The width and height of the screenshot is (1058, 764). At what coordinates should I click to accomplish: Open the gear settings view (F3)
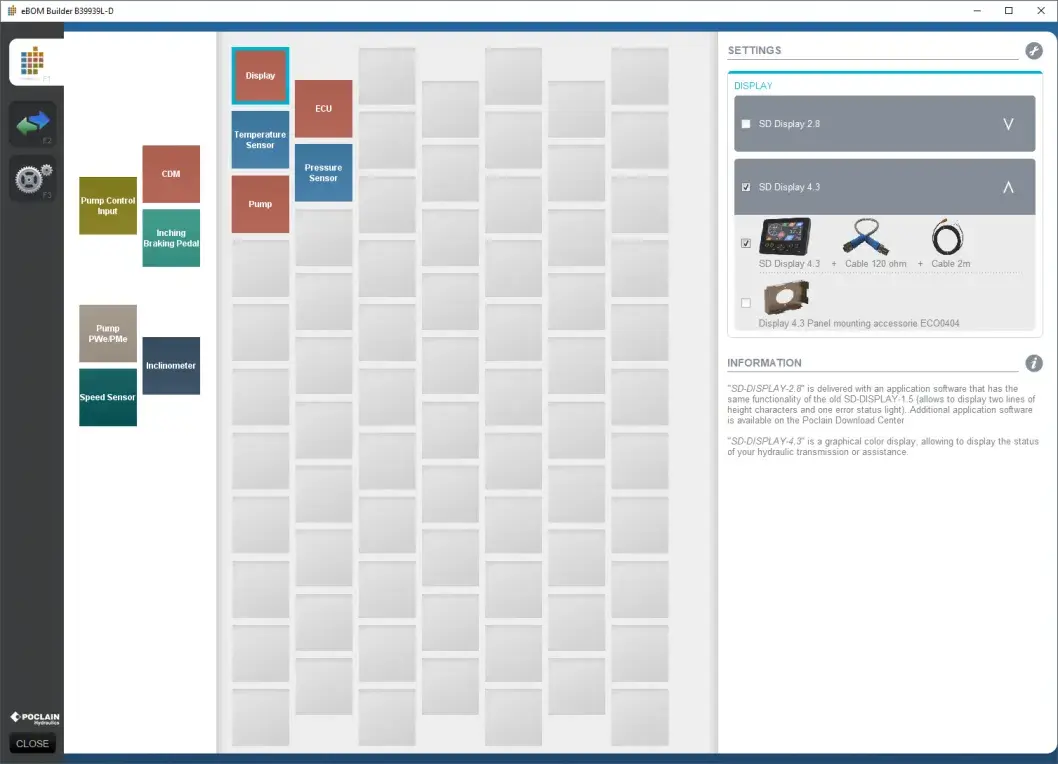pyautogui.click(x=32, y=179)
